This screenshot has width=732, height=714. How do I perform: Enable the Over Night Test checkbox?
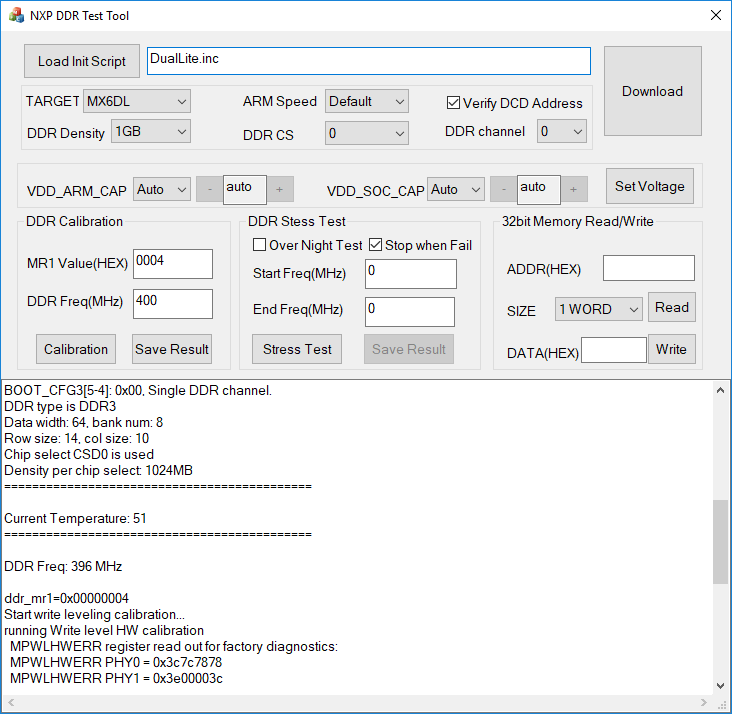(307, 245)
